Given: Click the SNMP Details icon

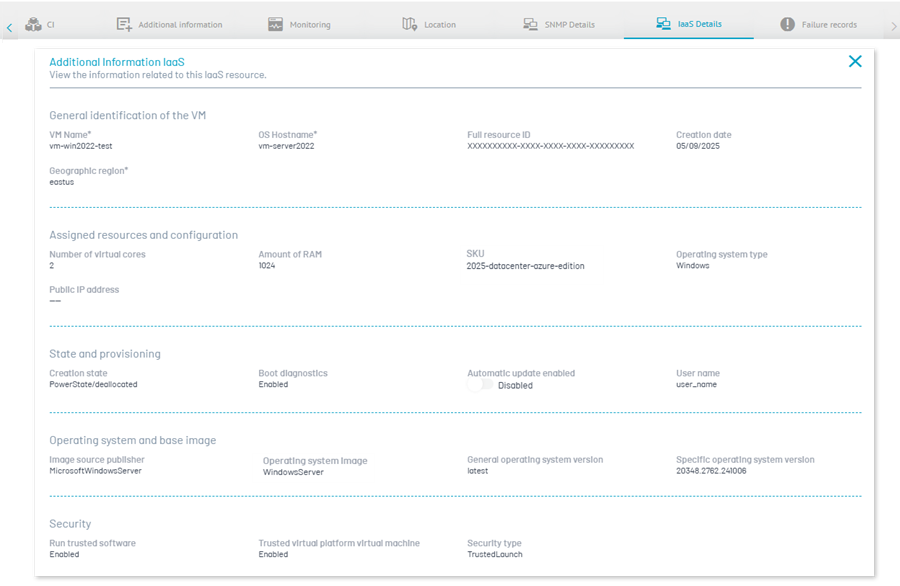Looking at the screenshot, I should coord(531,24).
